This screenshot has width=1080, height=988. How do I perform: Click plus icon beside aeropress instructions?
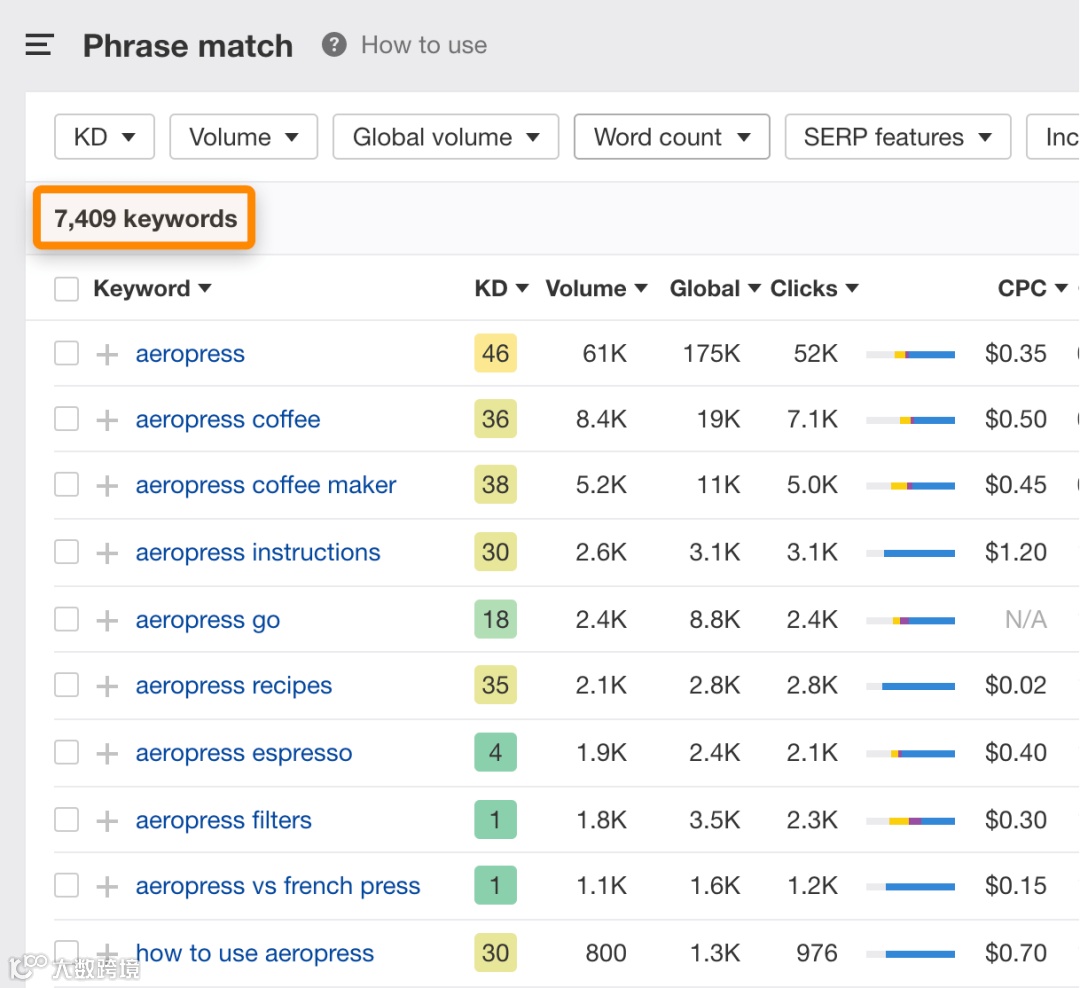point(107,553)
